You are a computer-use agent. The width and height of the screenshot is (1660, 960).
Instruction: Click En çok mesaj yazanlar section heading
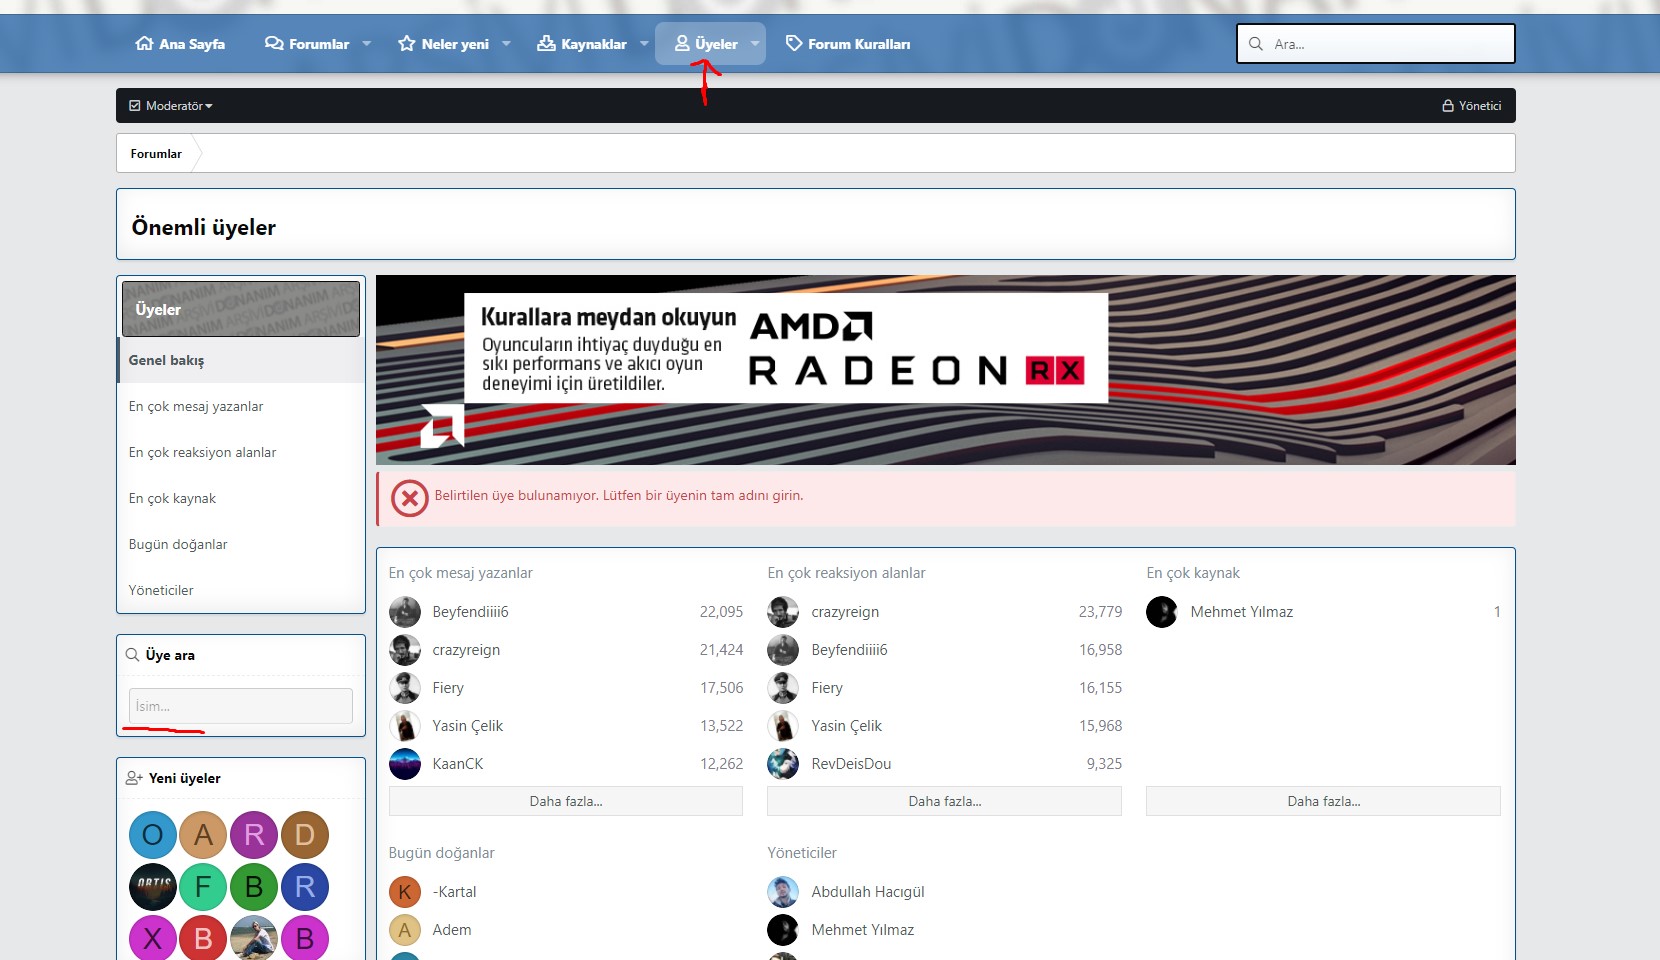pyautogui.click(x=461, y=573)
